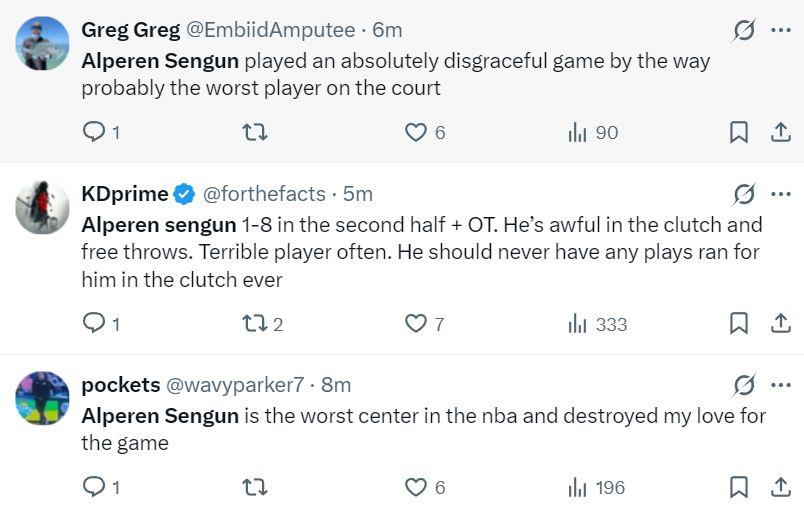The width and height of the screenshot is (804, 511).
Task: Open more options on pockets' tweet
Action: pyautogui.click(x=781, y=385)
